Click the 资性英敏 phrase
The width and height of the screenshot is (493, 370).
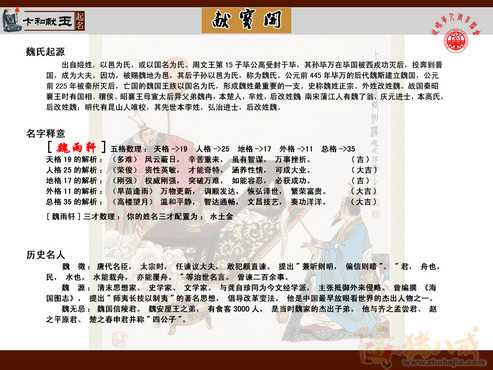click(x=160, y=170)
